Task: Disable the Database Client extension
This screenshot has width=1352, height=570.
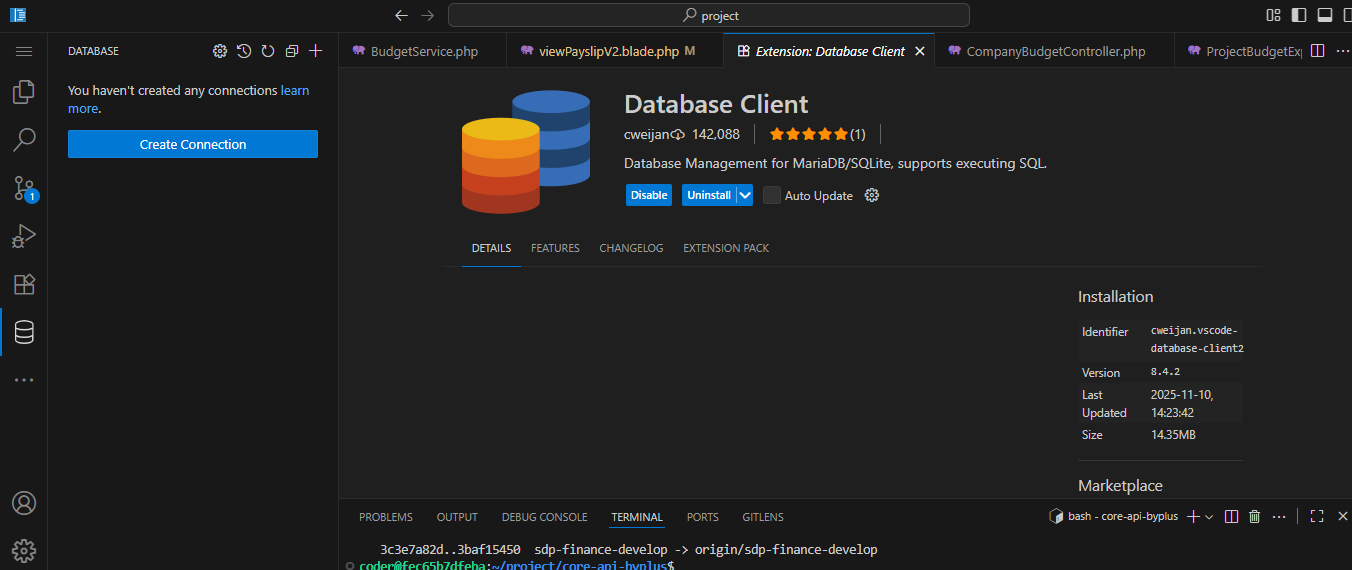Action: pyautogui.click(x=649, y=195)
